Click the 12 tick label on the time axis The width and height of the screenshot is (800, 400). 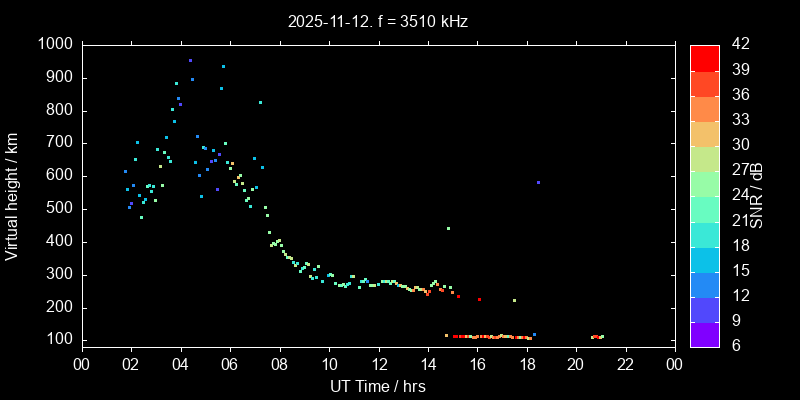coord(378,364)
